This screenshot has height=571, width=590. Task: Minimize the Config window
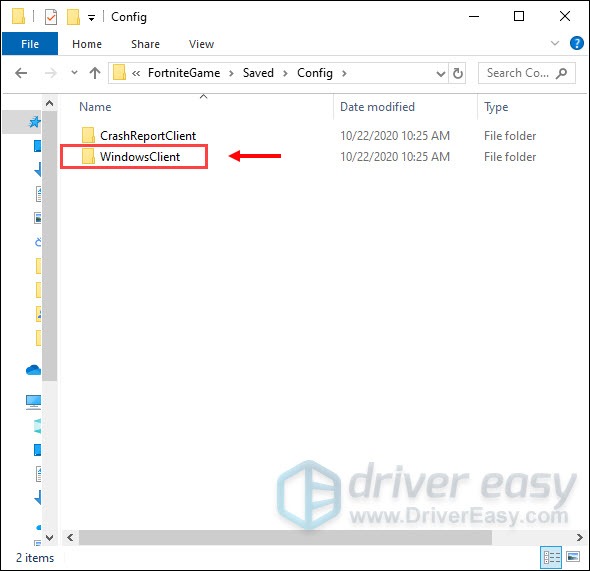pos(474,17)
